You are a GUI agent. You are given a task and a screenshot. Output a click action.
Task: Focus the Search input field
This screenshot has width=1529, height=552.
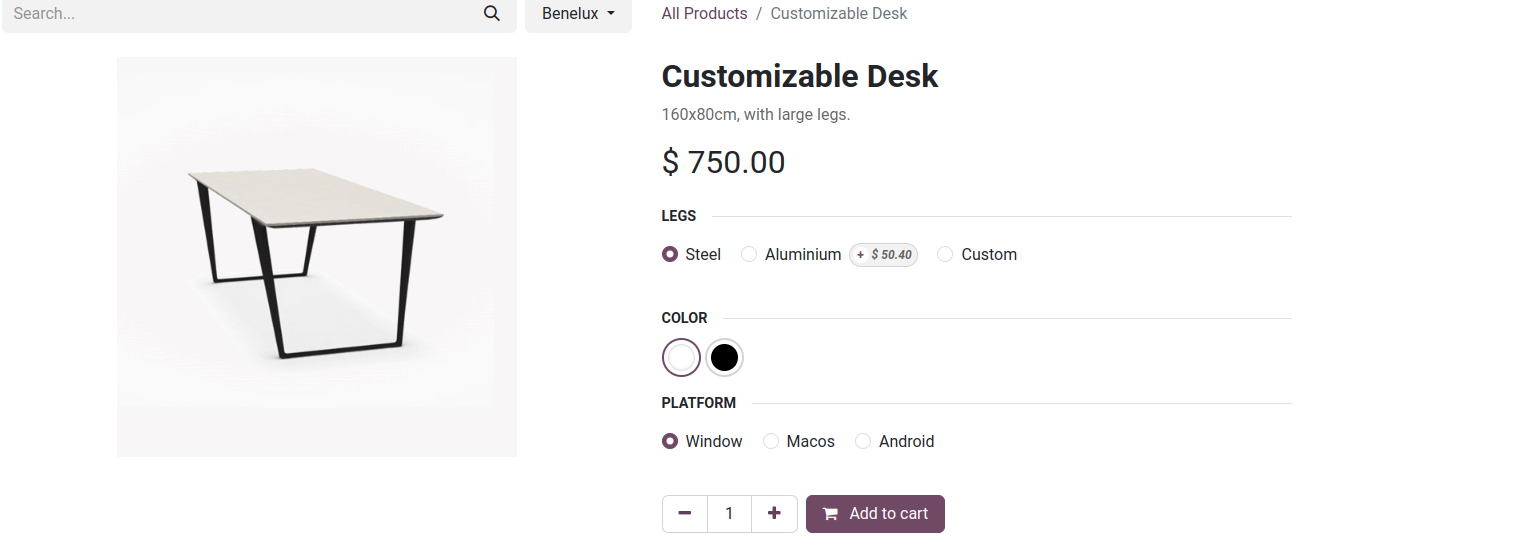tap(240, 14)
